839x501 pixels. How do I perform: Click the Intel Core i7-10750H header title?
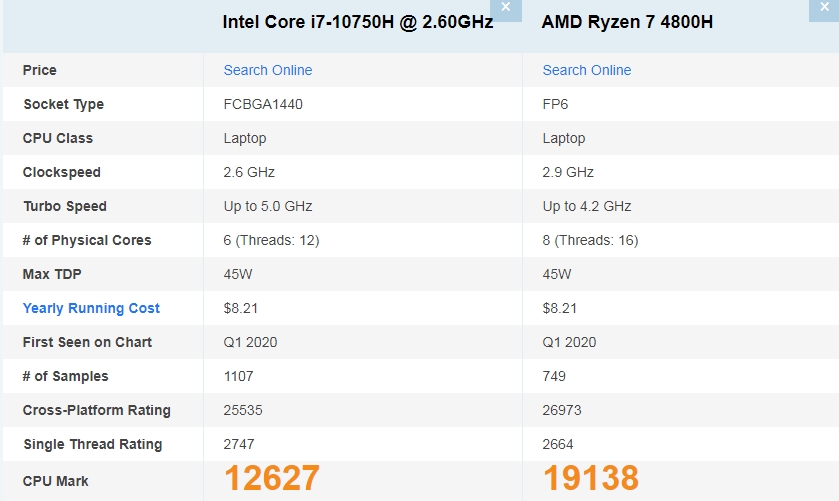tap(357, 22)
